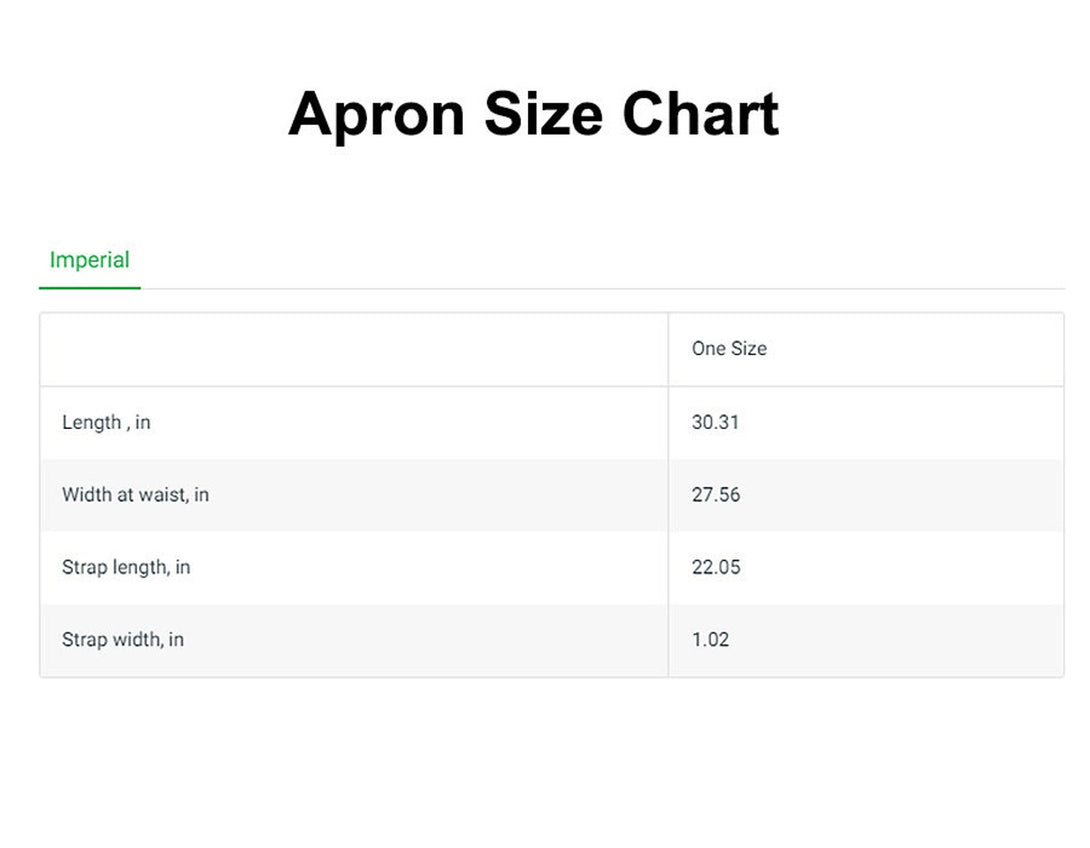Click the "Strap length, in" label
The image size is (1090, 848).
coord(126,567)
